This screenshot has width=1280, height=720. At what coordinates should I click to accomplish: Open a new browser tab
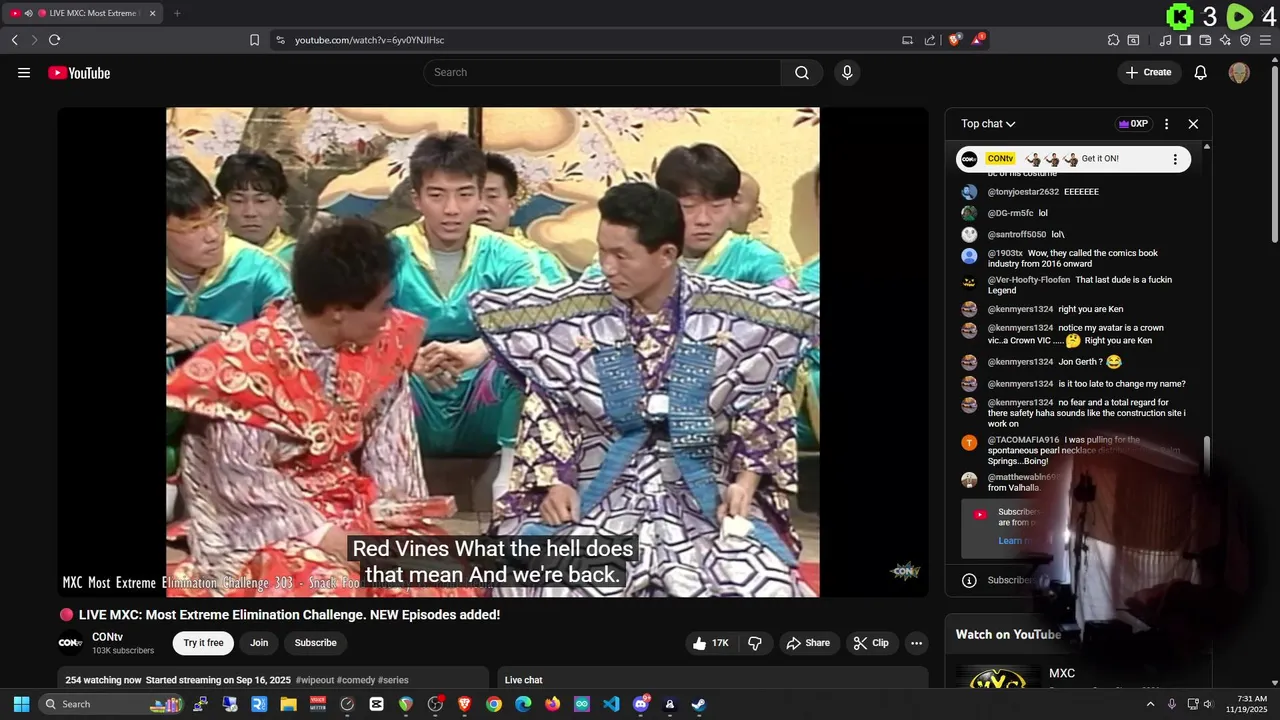177,13
